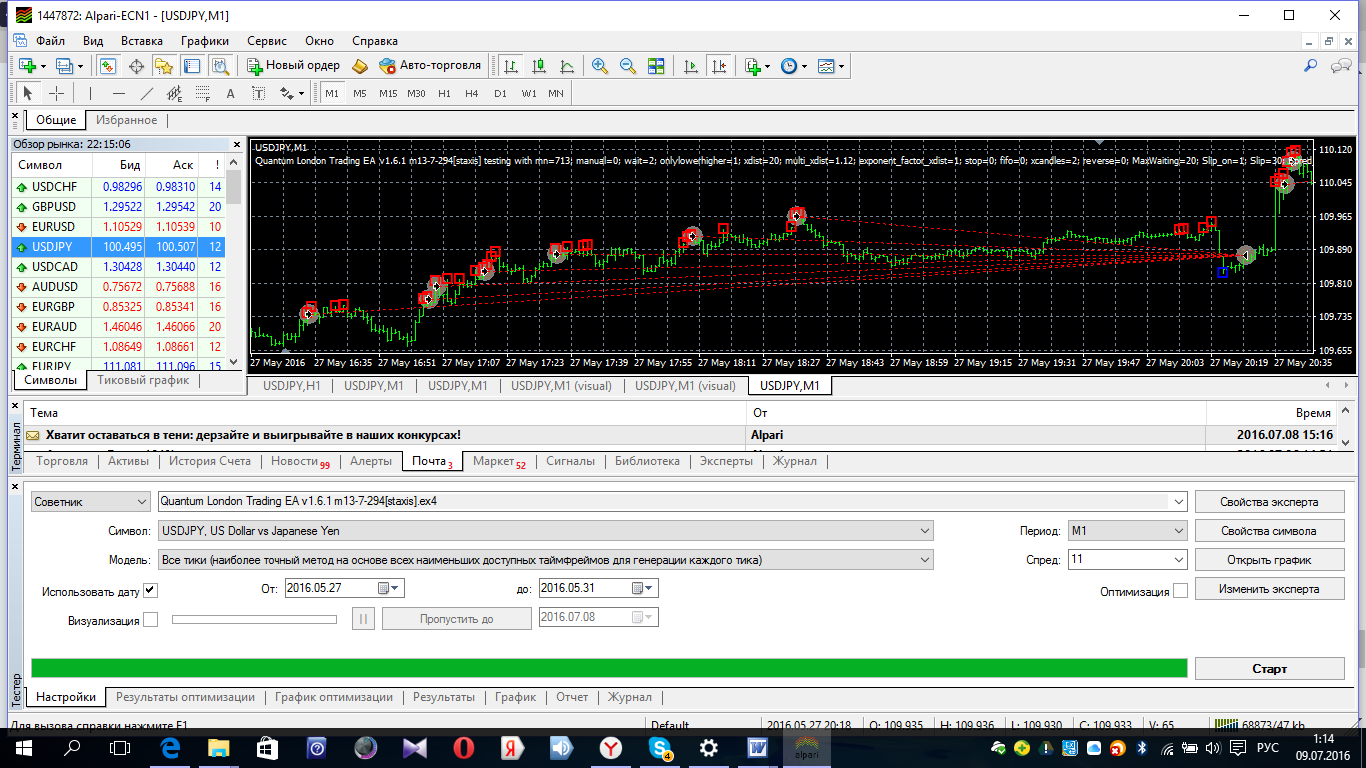Screen dimensions: 1366x768
Task: Click the Zoom Out magnifier icon
Action: (628, 66)
